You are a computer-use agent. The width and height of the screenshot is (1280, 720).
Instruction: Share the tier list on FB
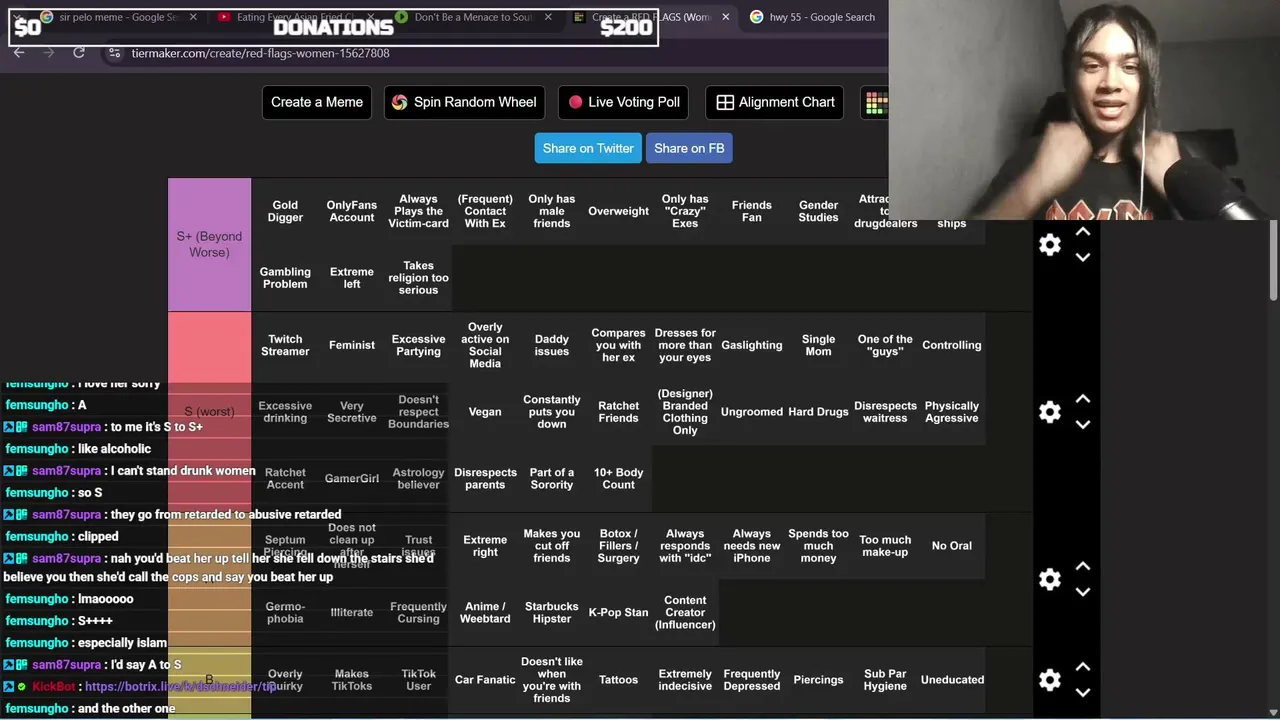(689, 148)
